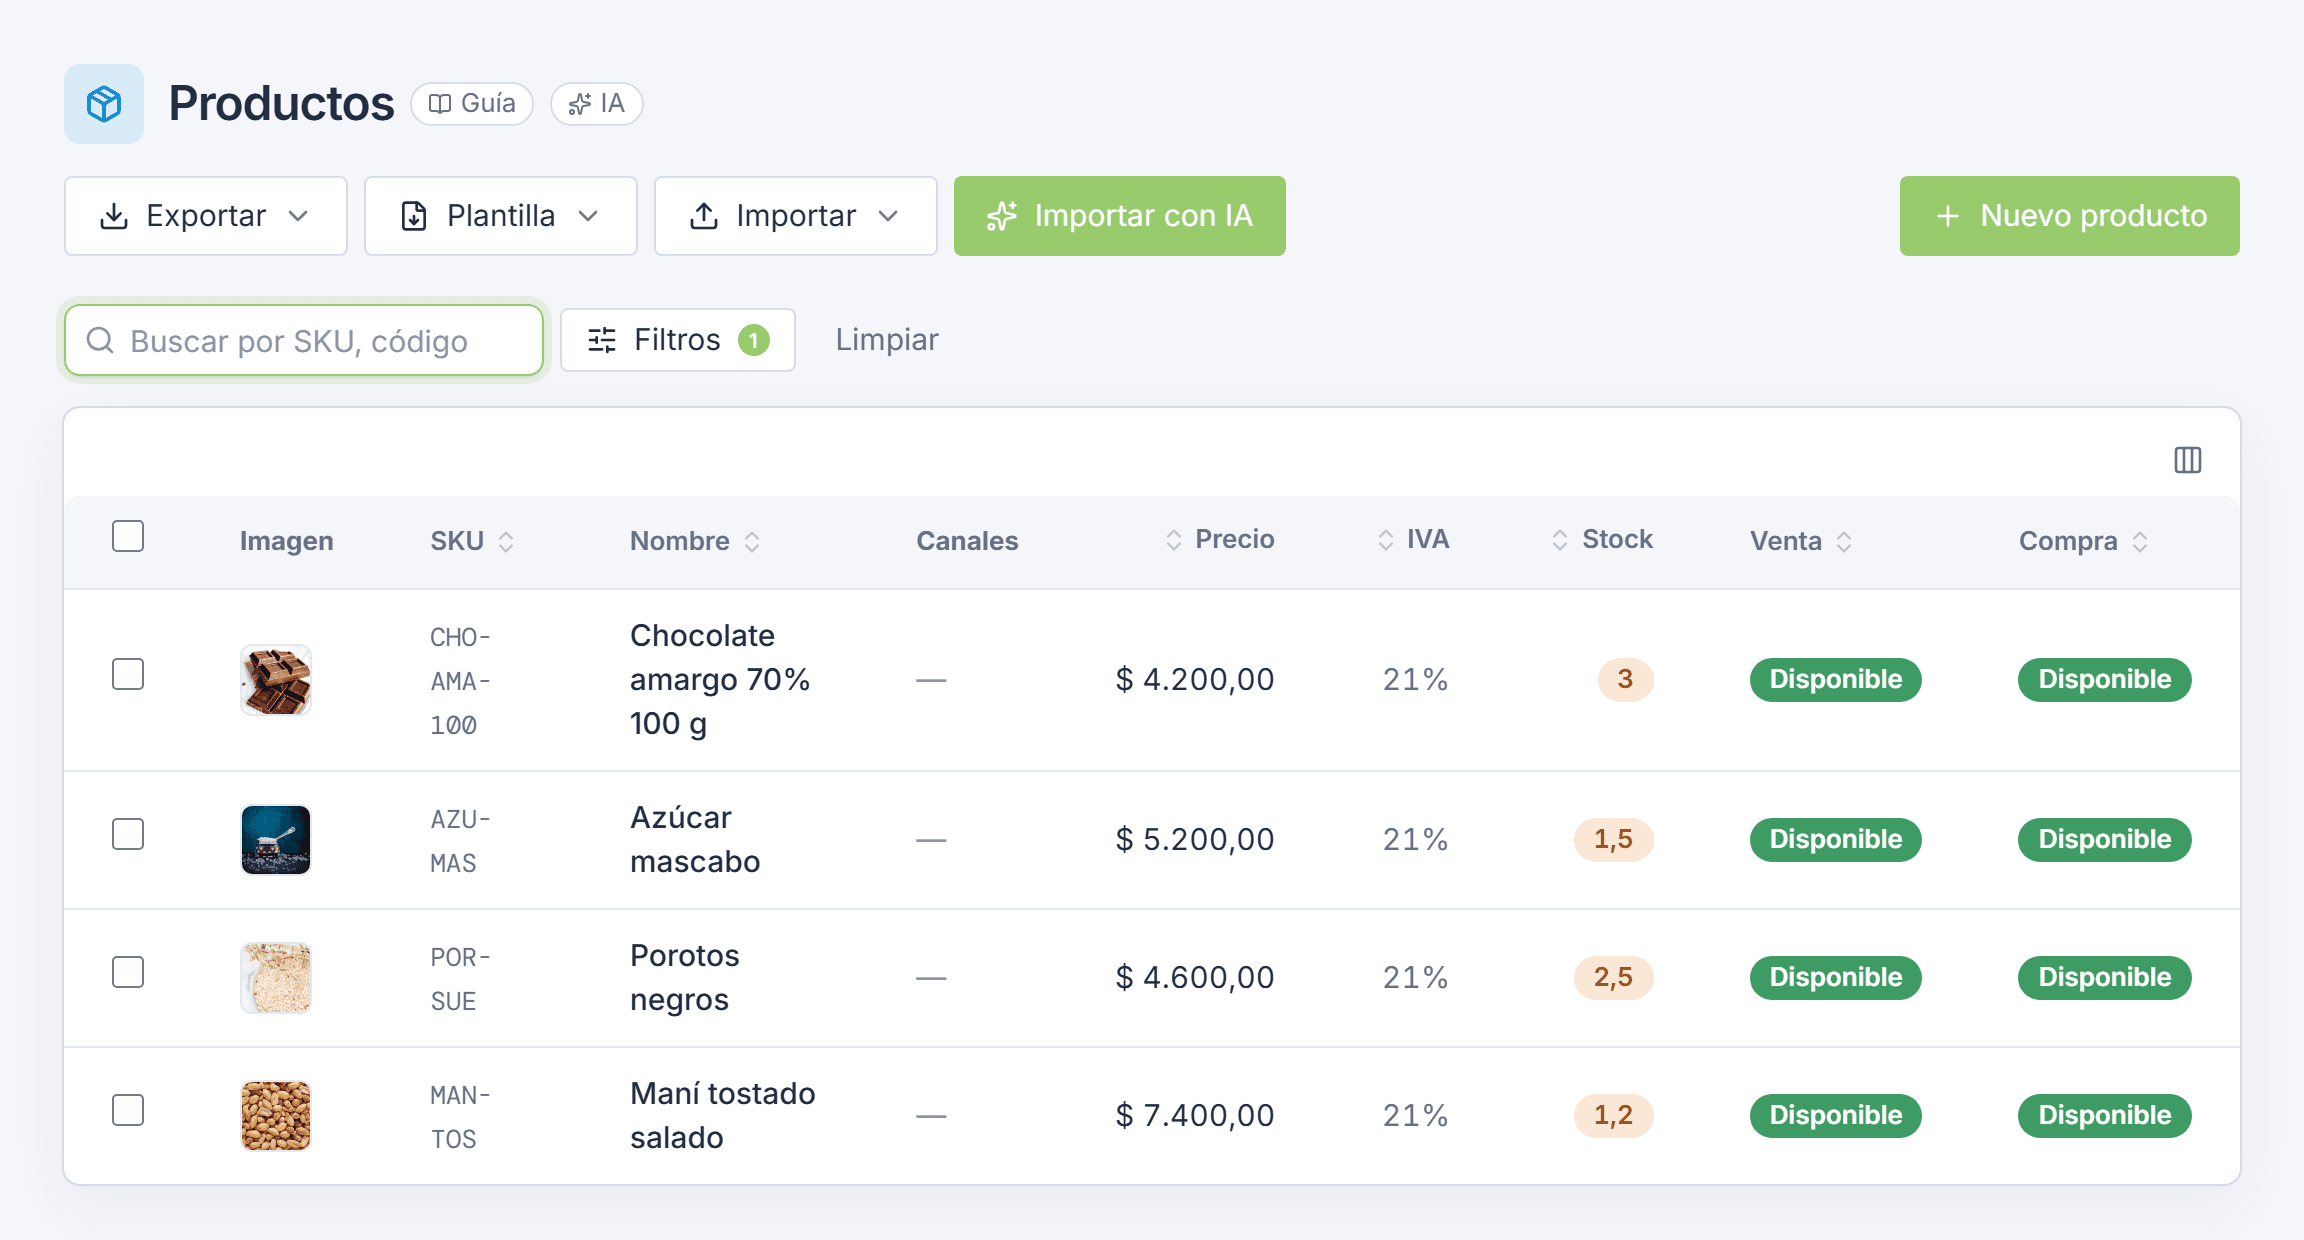Create a Nuevo producto
Screen dimensions: 2304x1240
pos(2070,216)
